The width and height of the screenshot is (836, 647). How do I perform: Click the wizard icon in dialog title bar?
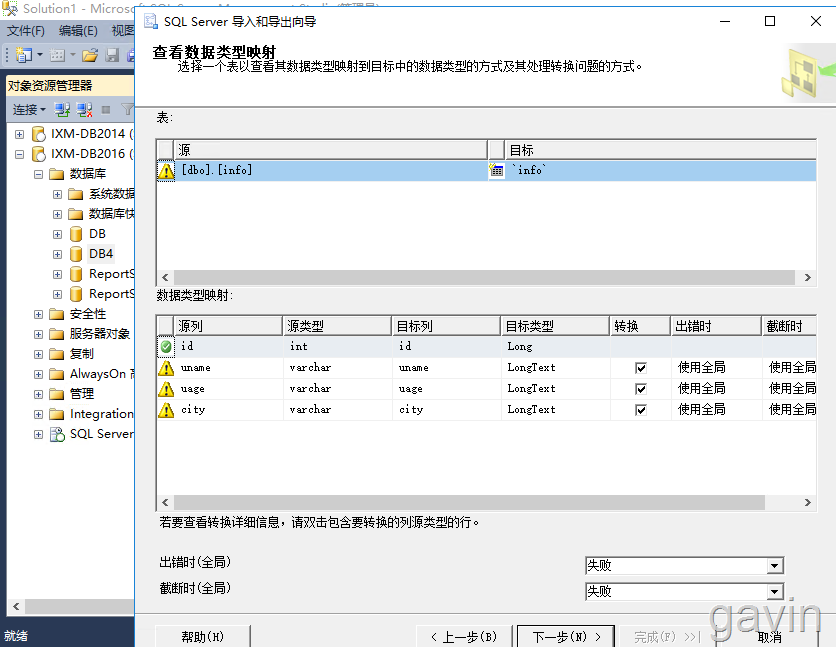151,21
